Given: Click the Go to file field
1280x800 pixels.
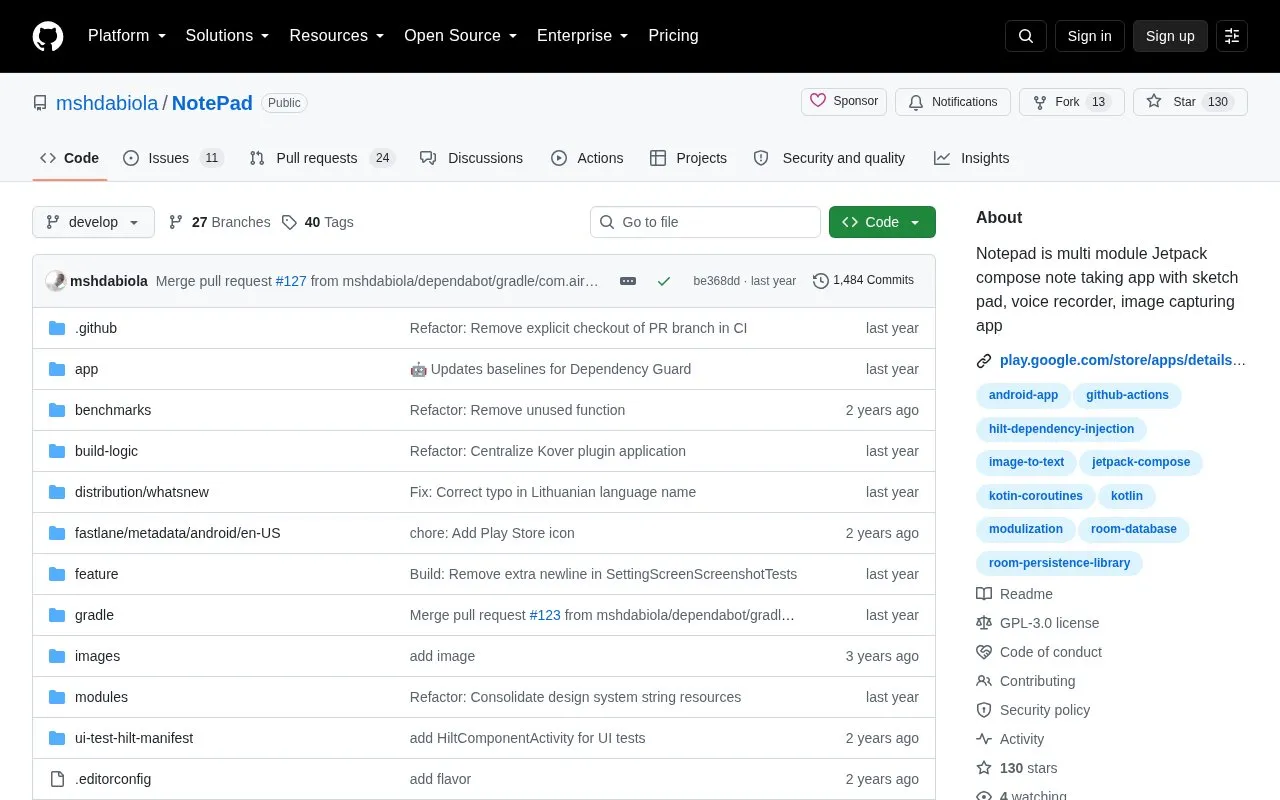Looking at the screenshot, I should click(705, 222).
